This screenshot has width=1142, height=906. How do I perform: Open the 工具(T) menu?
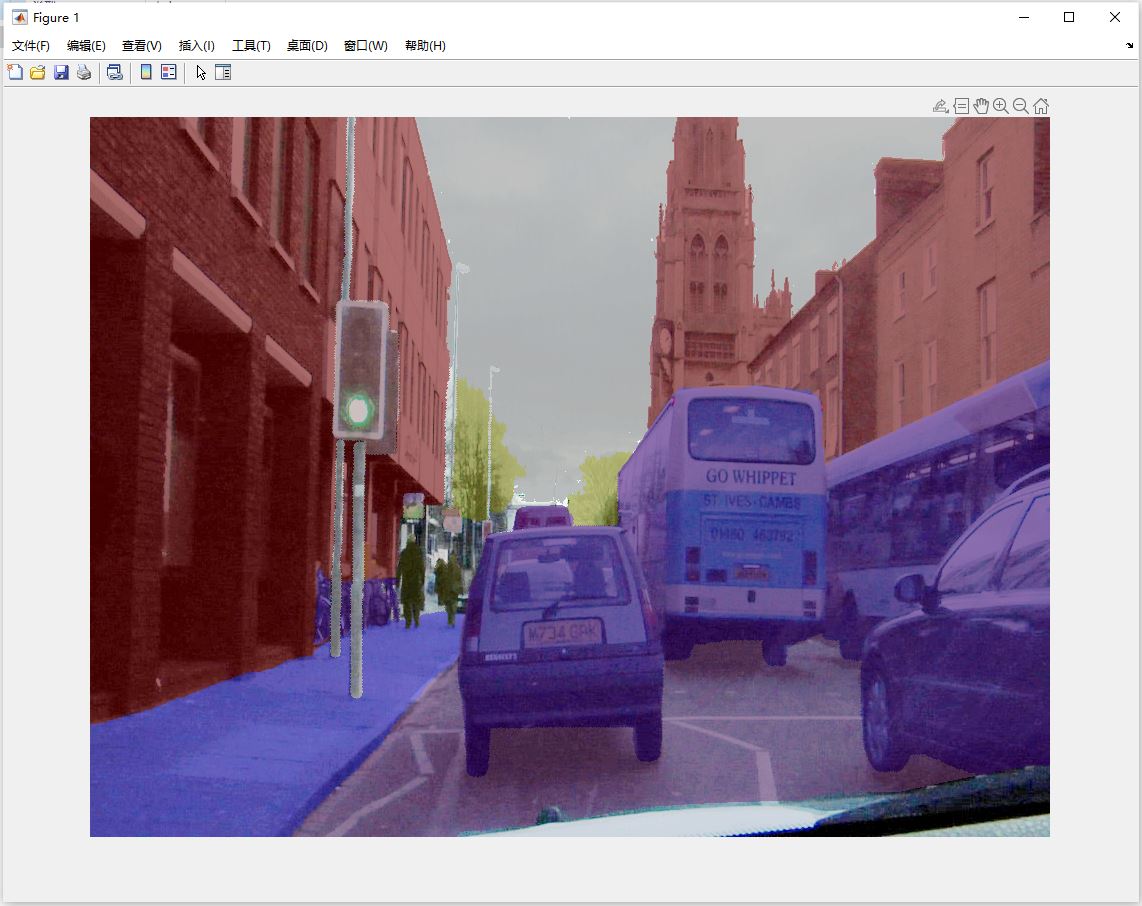251,46
